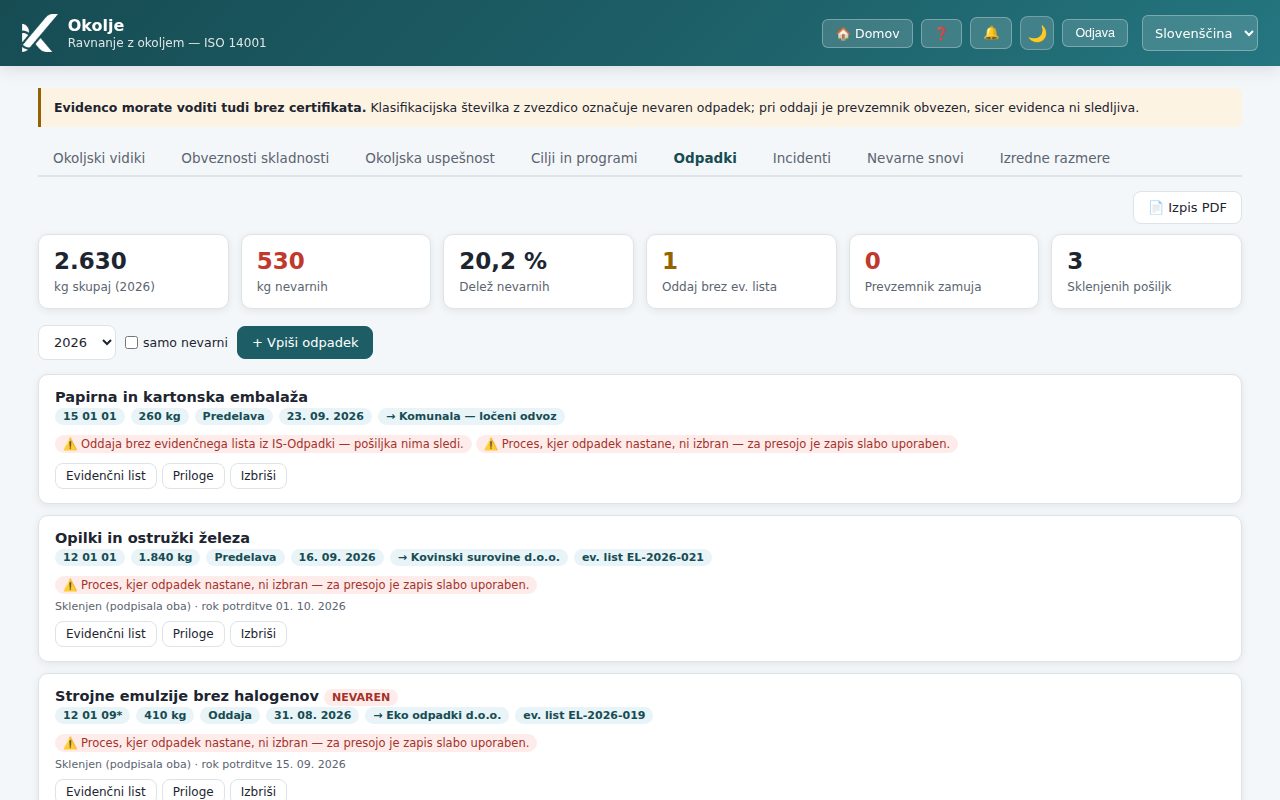The height and width of the screenshot is (800, 1280).
Task: Click the warning 'Oddaja brez evidenčnega lista' message
Action: coord(263,444)
